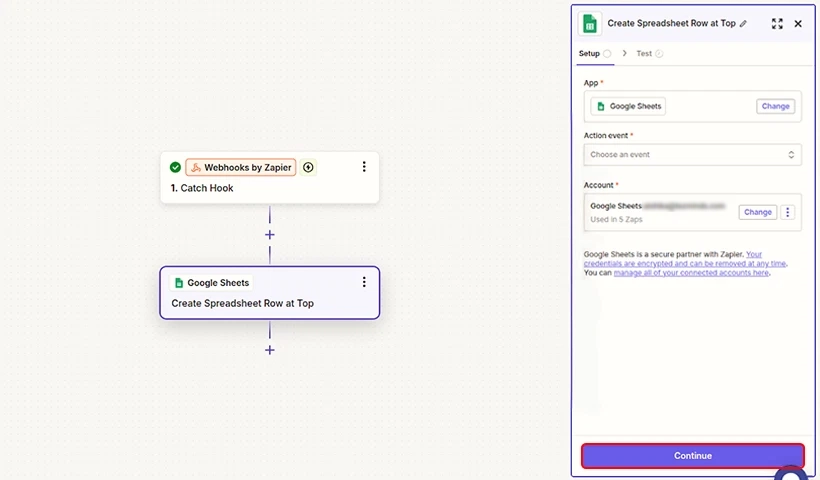Switch to the Setup tab
This screenshot has height=480, width=820.
[595, 53]
